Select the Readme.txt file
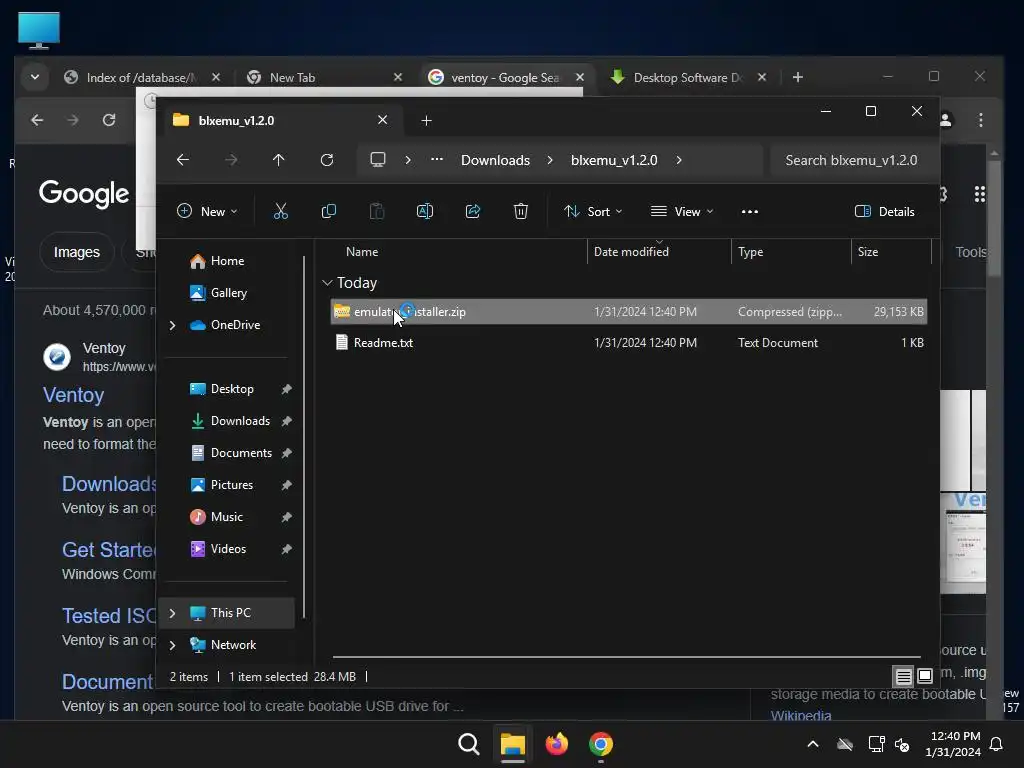The height and width of the screenshot is (768, 1024). pyautogui.click(x=629, y=343)
